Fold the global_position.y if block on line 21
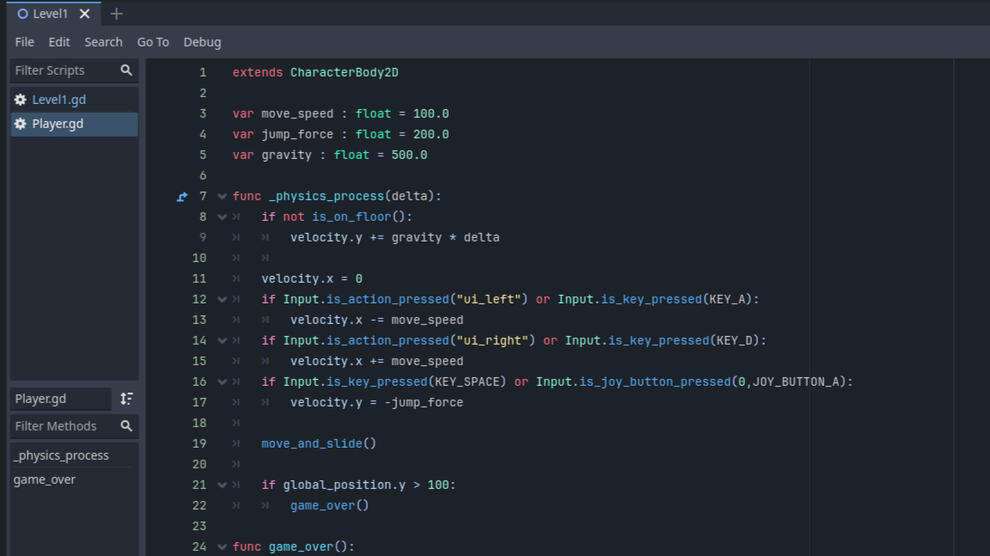The height and width of the screenshot is (556, 990). click(x=222, y=485)
